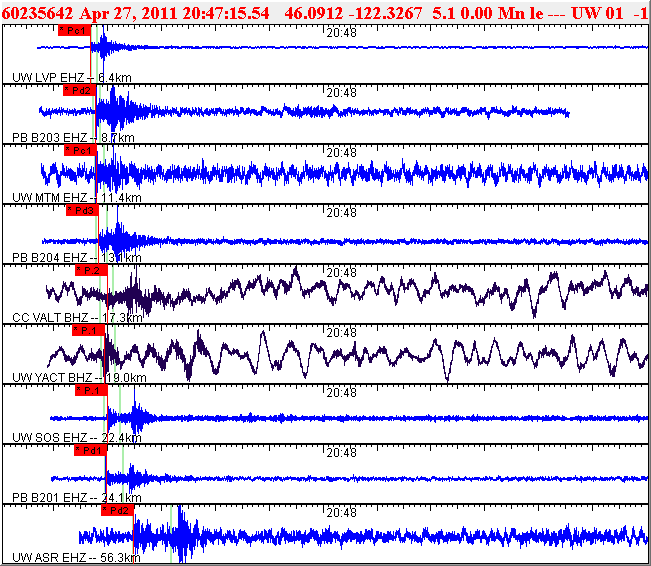The height and width of the screenshot is (566, 651).
Task: Click the 'PB B201 EHZ -- 24.1km' station label
Action: [77, 497]
